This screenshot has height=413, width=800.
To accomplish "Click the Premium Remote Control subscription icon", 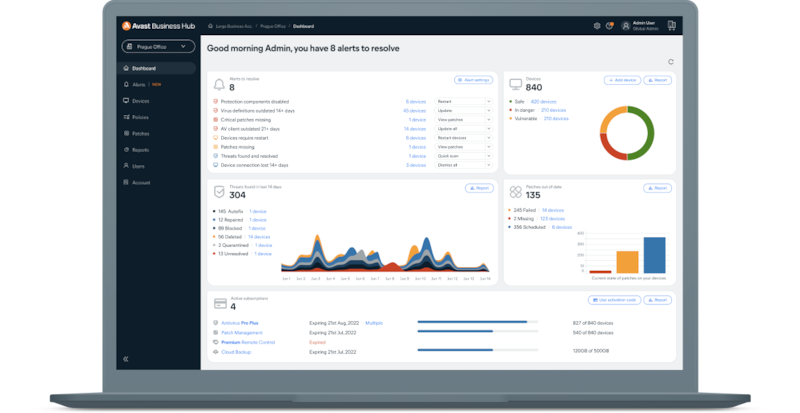I will tap(215, 342).
